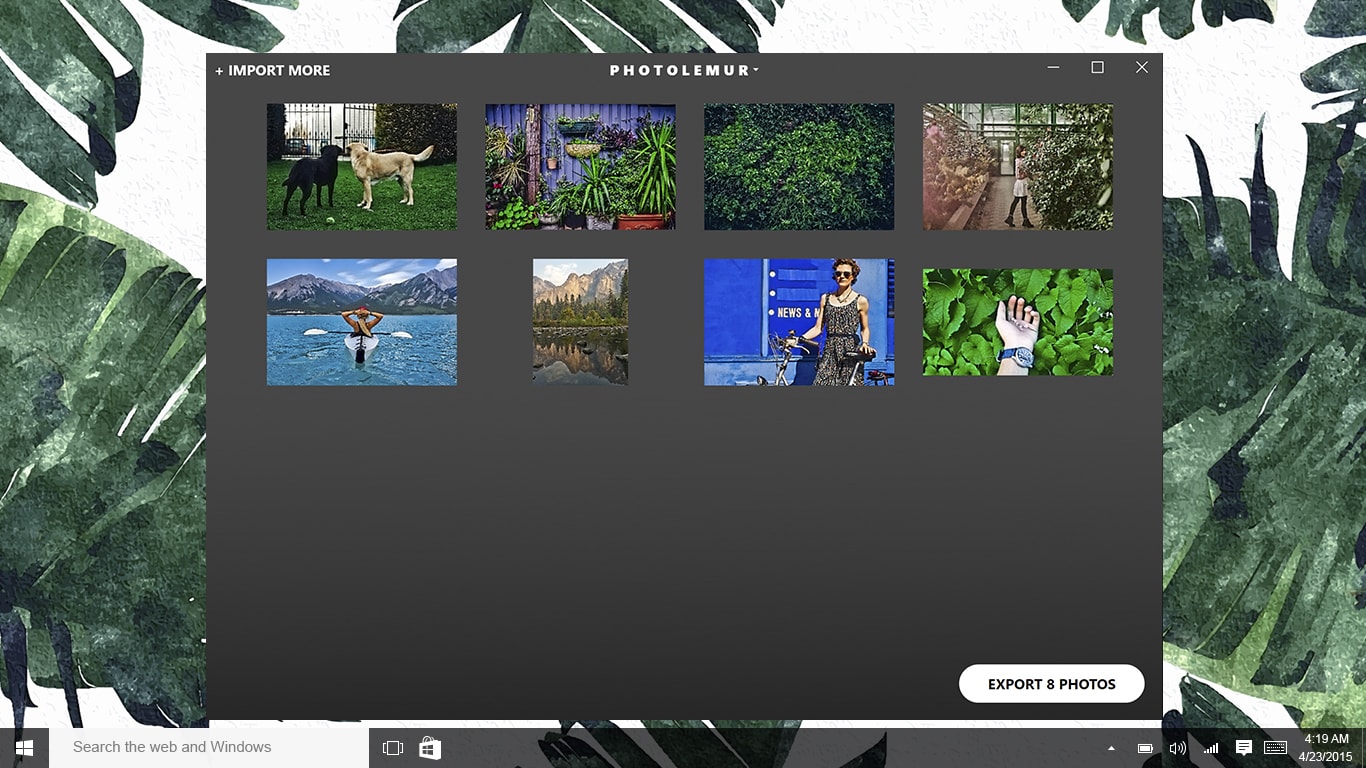
Task: Click the battery status icon
Action: pyautogui.click(x=1143, y=747)
